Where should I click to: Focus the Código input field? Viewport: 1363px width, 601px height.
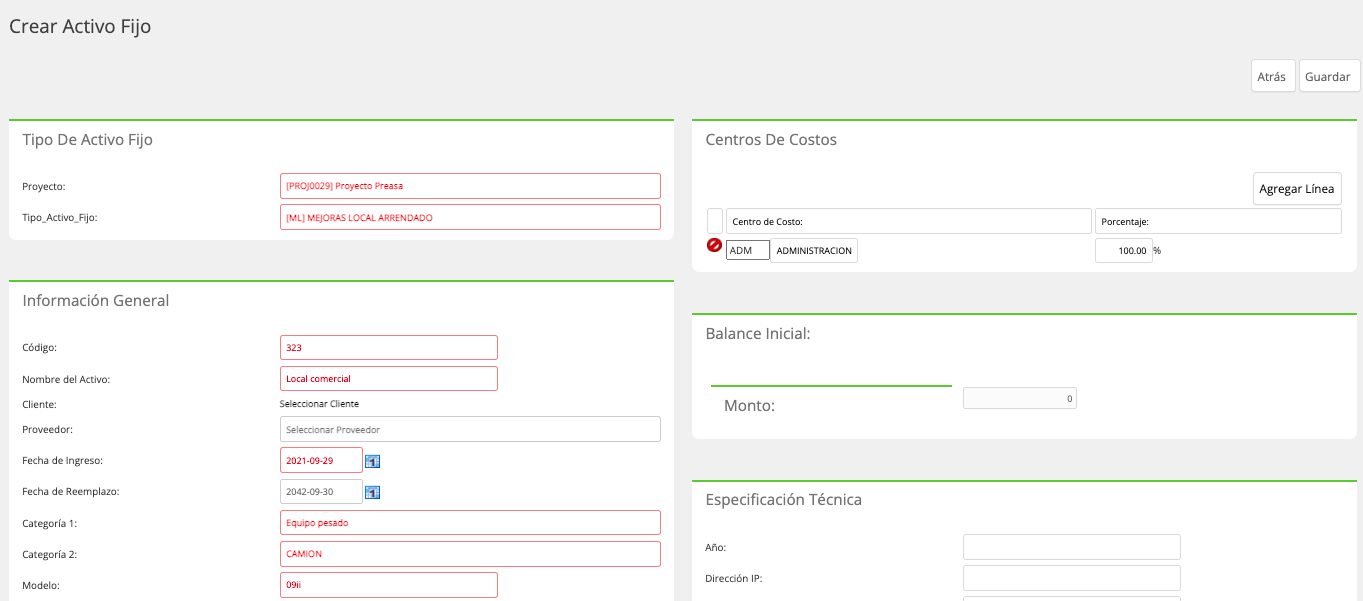[389, 348]
